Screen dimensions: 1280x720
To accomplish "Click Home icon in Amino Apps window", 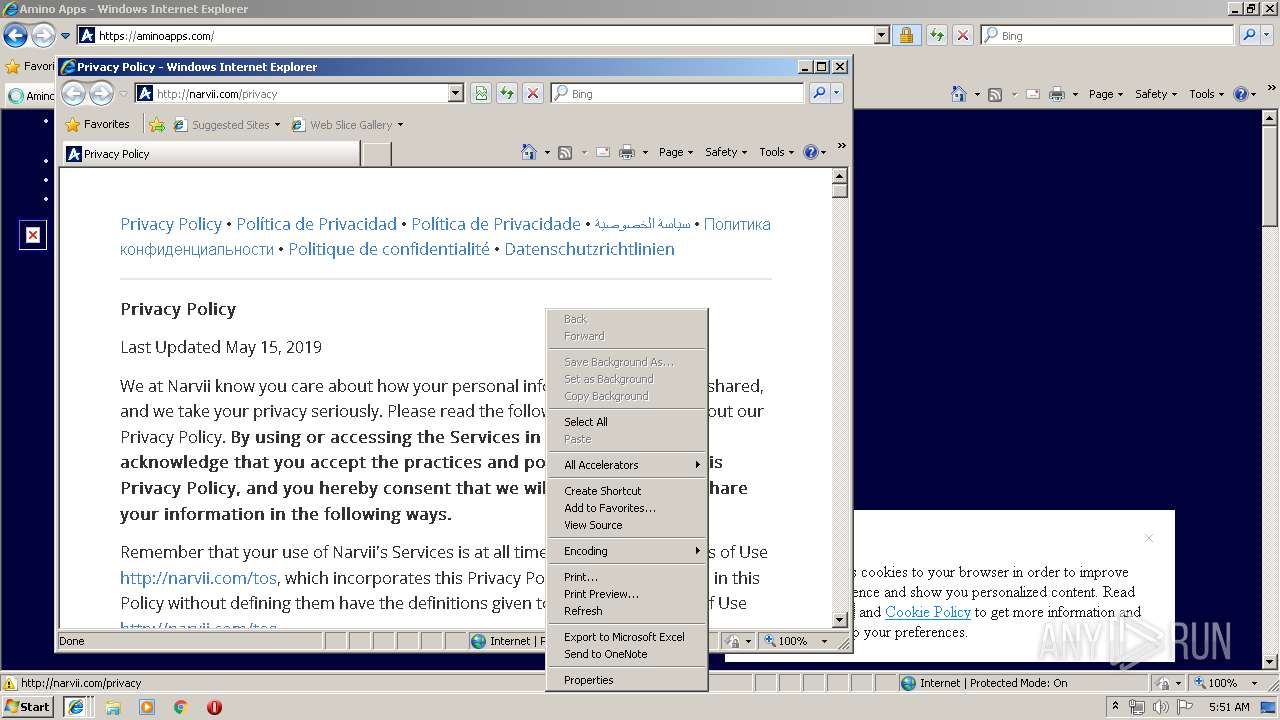I will 959,94.
